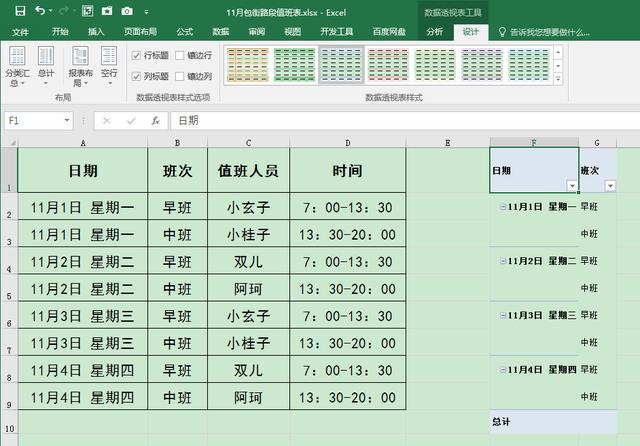Select row 5 header
This screenshot has width=640, height=446.
[x=9, y=288]
